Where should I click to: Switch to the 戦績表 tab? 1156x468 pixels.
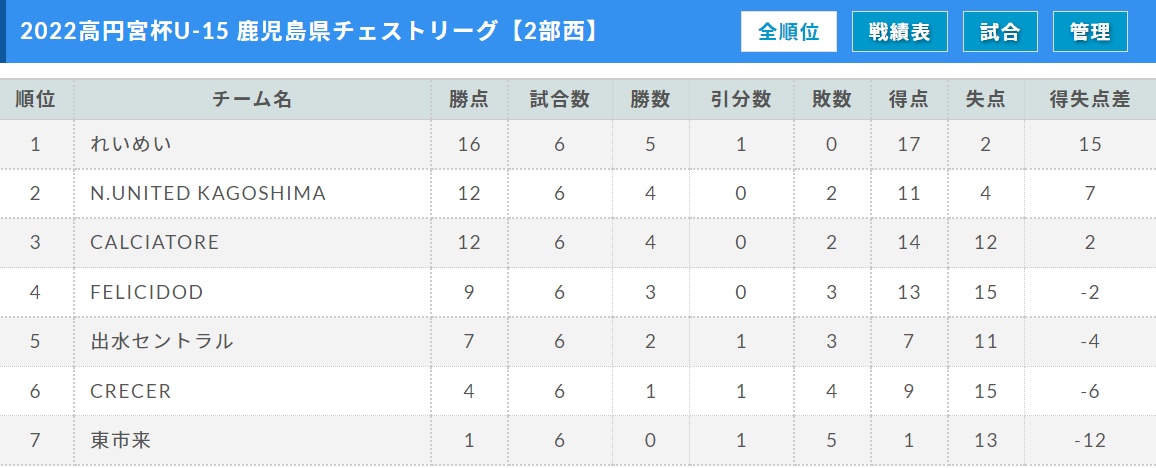coord(899,32)
